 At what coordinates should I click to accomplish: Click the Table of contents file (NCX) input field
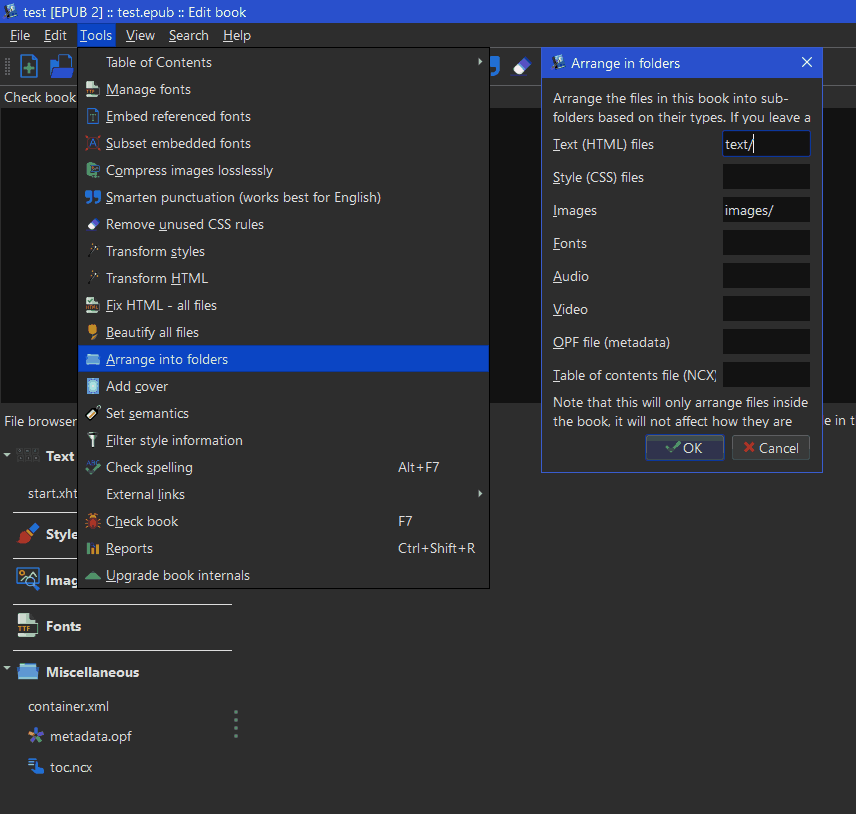point(766,375)
